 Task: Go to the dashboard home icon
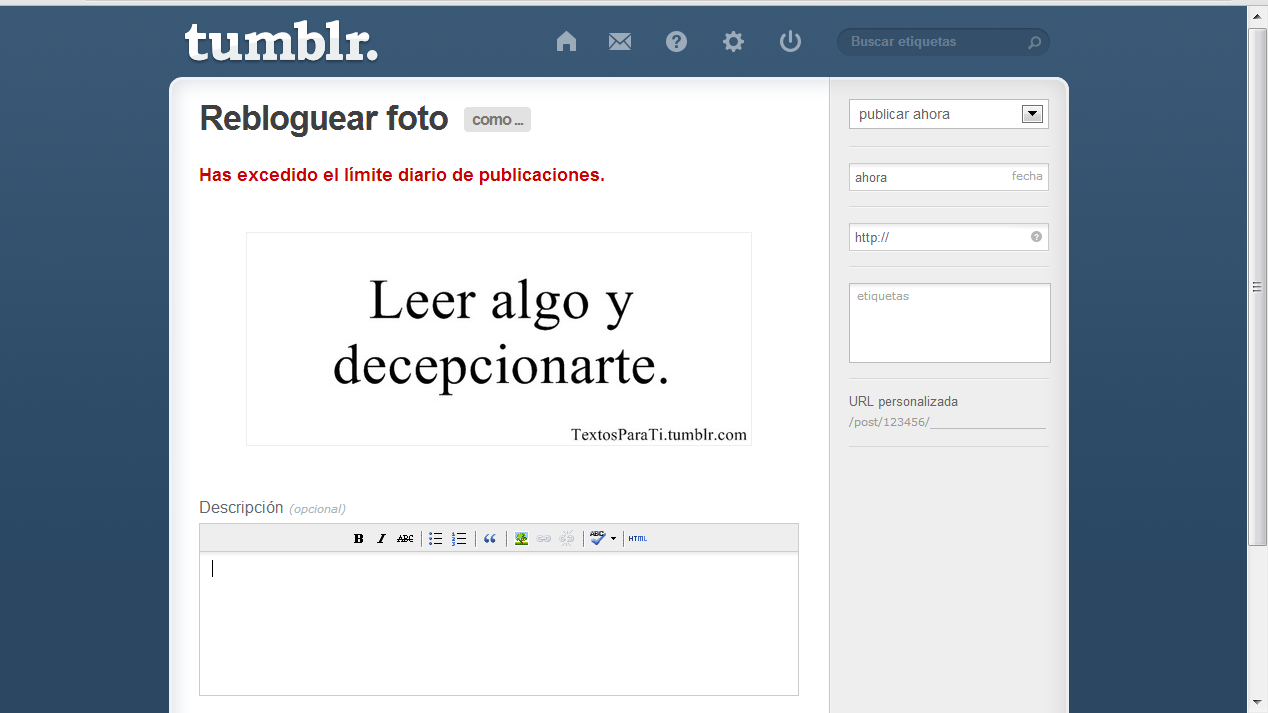pyautogui.click(x=567, y=41)
